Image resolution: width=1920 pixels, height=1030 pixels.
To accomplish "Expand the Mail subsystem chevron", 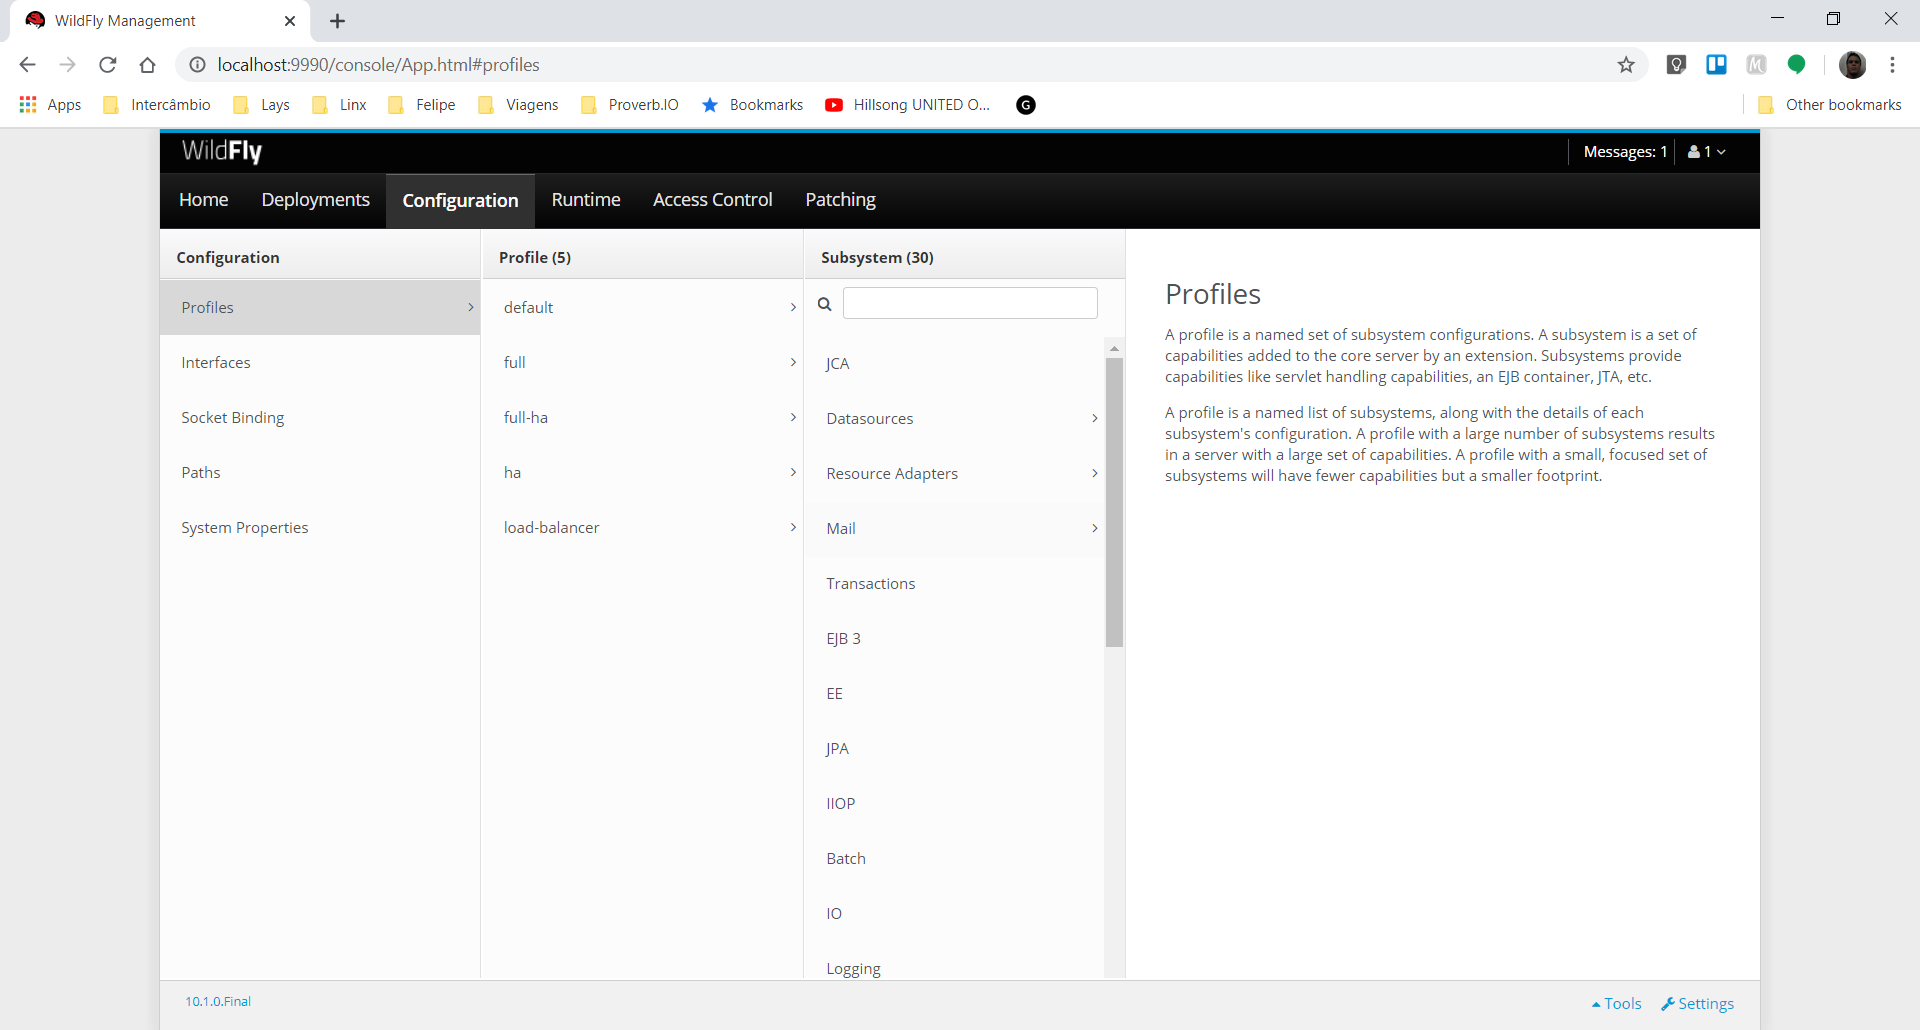I will click(x=1095, y=528).
